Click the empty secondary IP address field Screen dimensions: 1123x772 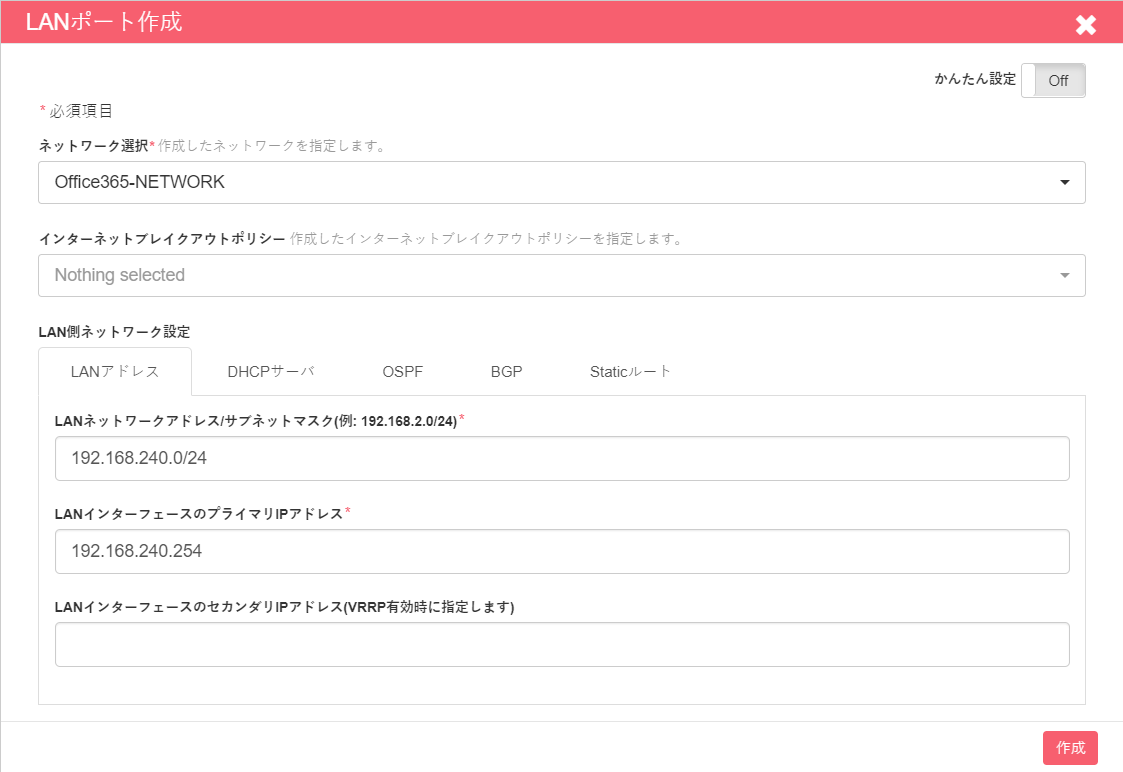click(x=561, y=644)
